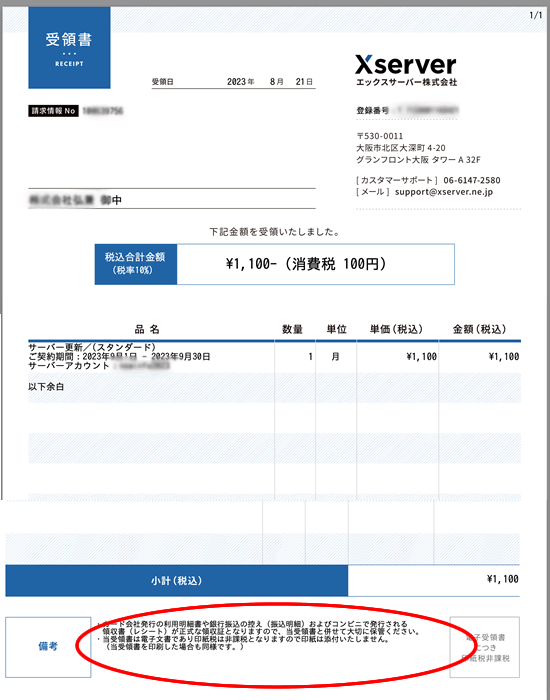The width and height of the screenshot is (550, 700).
Task: Click the 印紙税非課税 stamp box
Action: pyautogui.click(x=485, y=647)
